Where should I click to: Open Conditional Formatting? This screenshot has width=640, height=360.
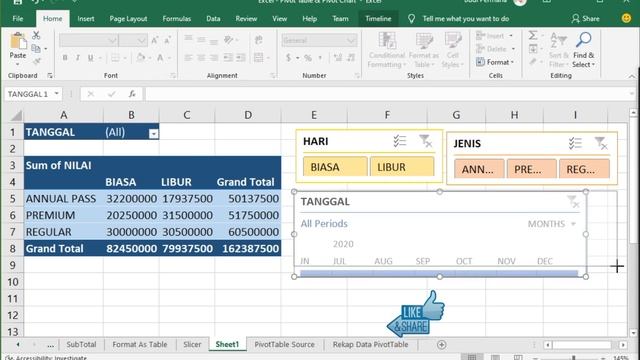point(387,50)
